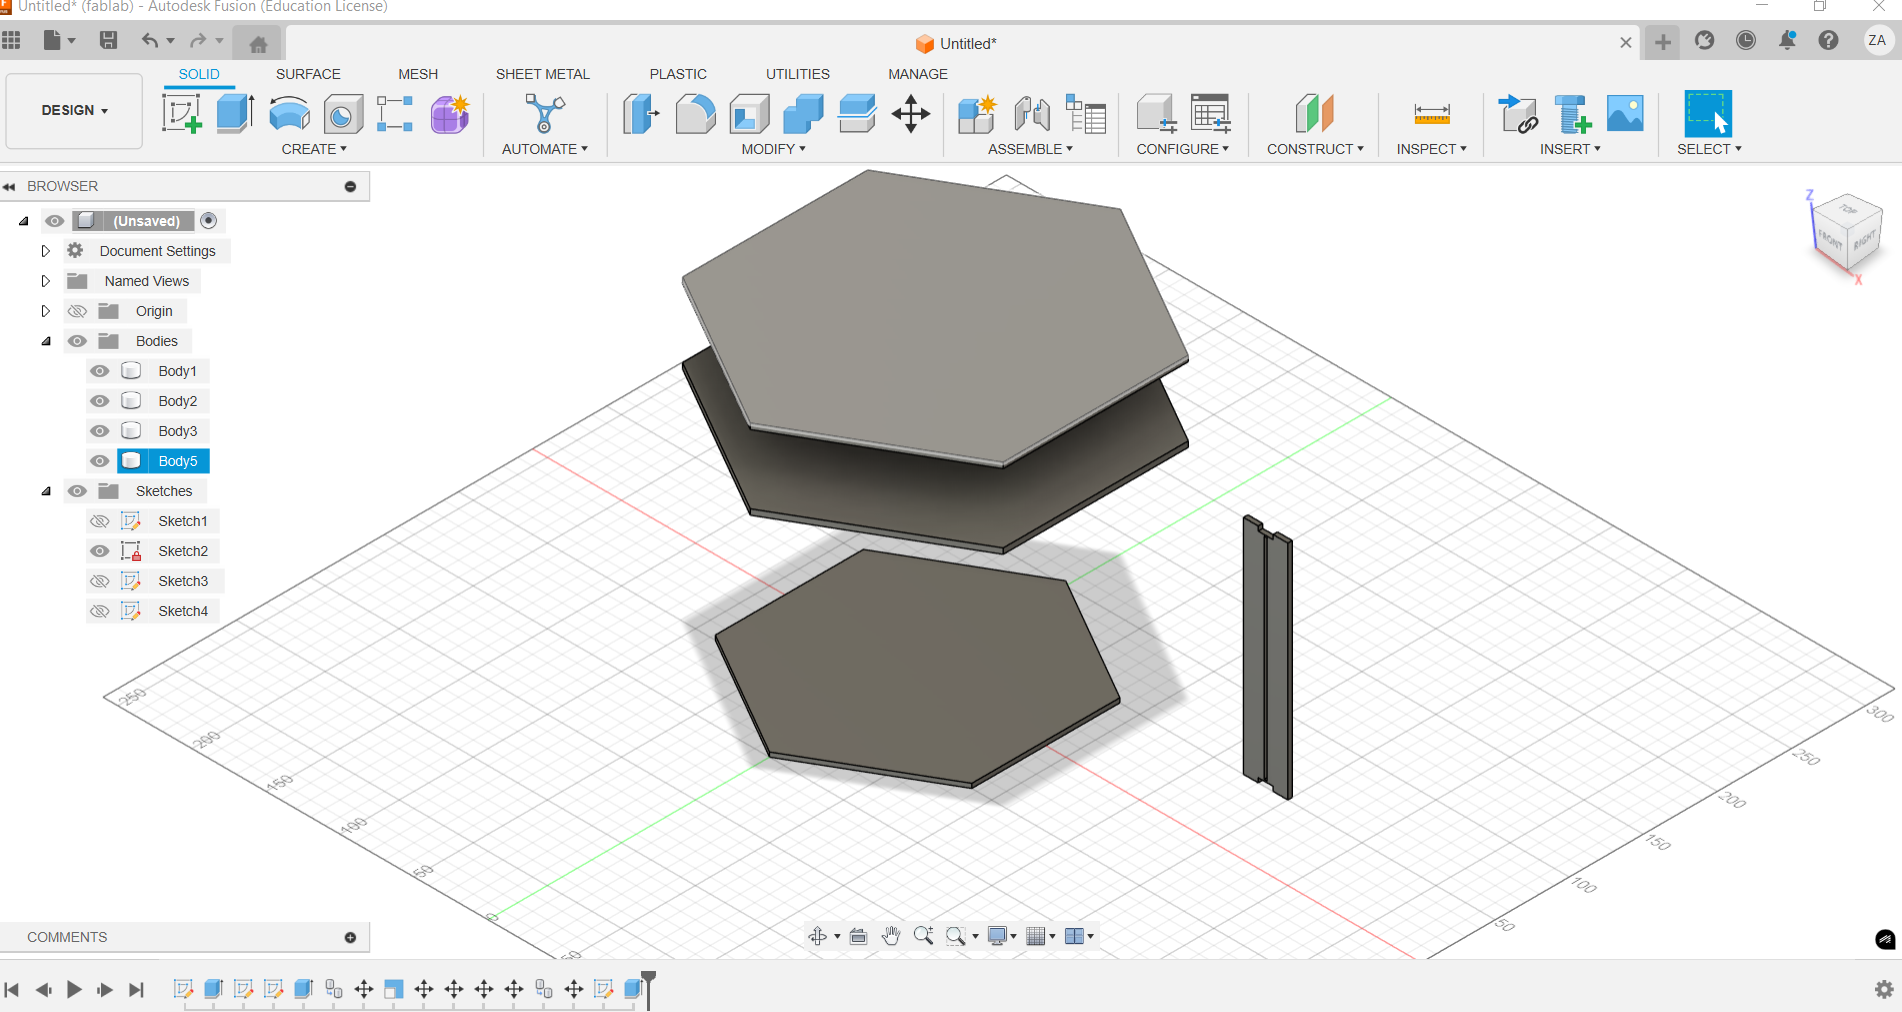Expand the Named Views node
The height and width of the screenshot is (1012, 1902).
coord(45,281)
